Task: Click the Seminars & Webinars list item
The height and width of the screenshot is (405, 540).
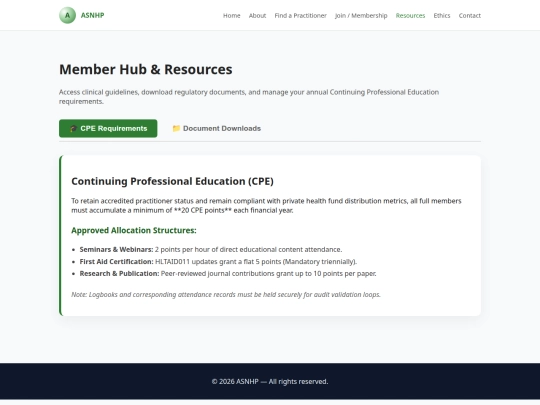Action: click(210, 249)
